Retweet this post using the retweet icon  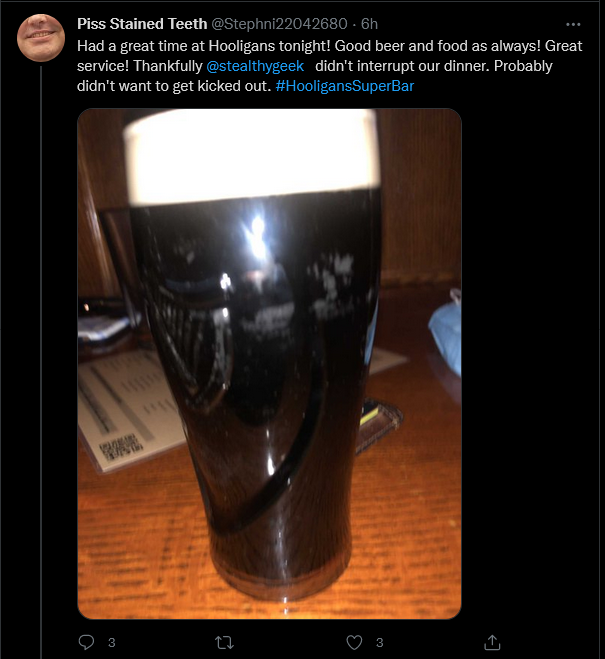[x=224, y=642]
